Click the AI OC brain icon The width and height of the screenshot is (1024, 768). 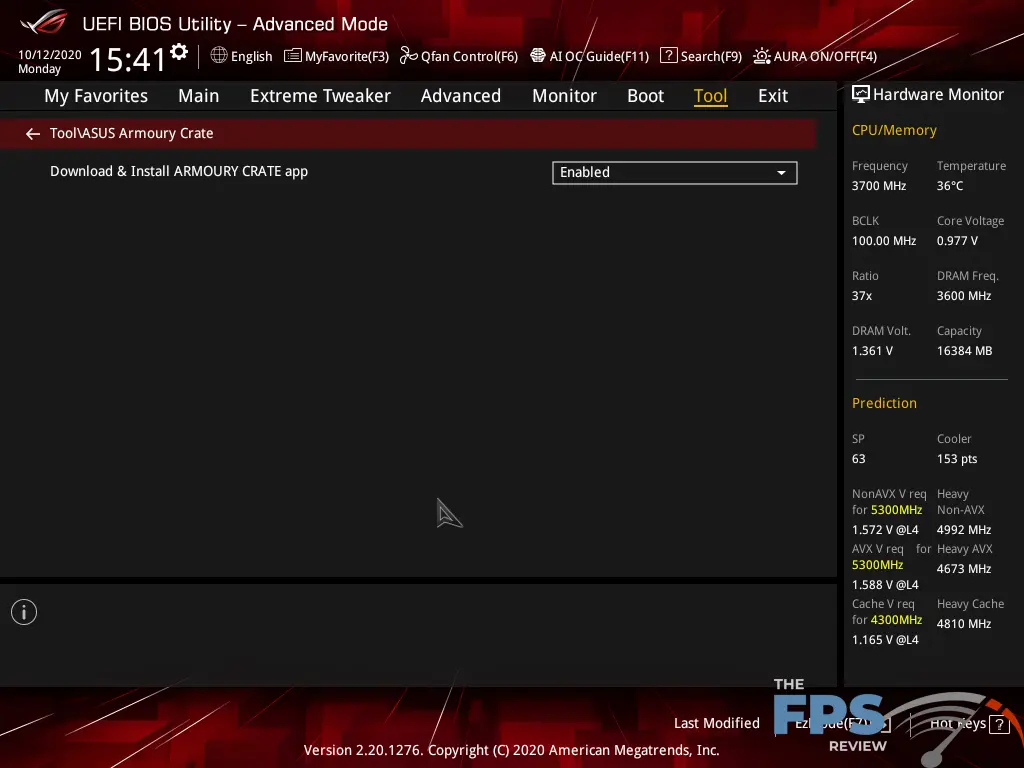click(537, 56)
